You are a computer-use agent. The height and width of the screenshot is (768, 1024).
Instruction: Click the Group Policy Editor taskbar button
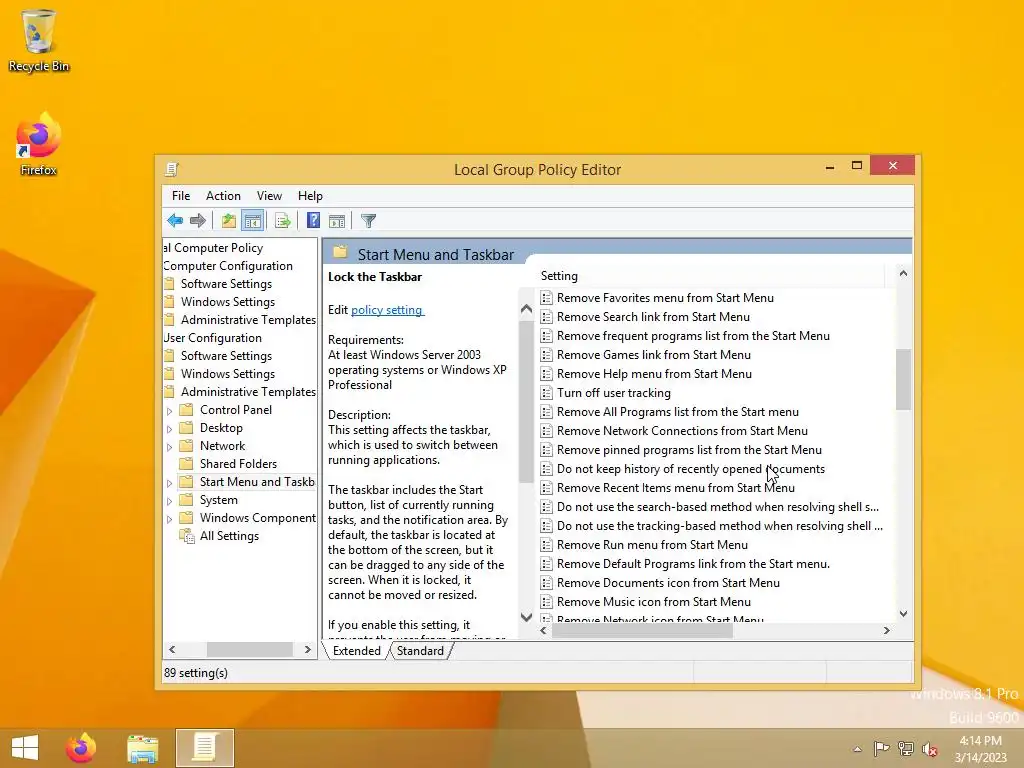tap(204, 748)
